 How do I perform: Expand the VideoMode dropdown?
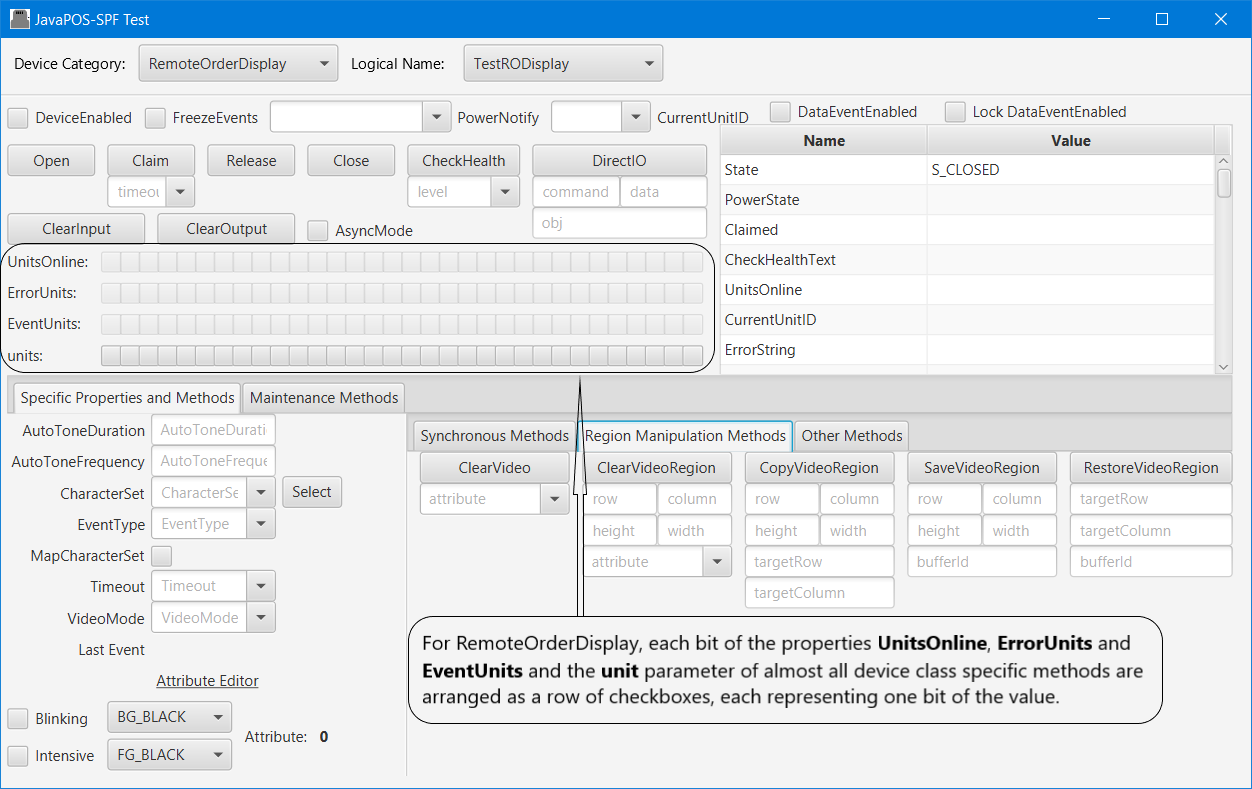[261, 618]
